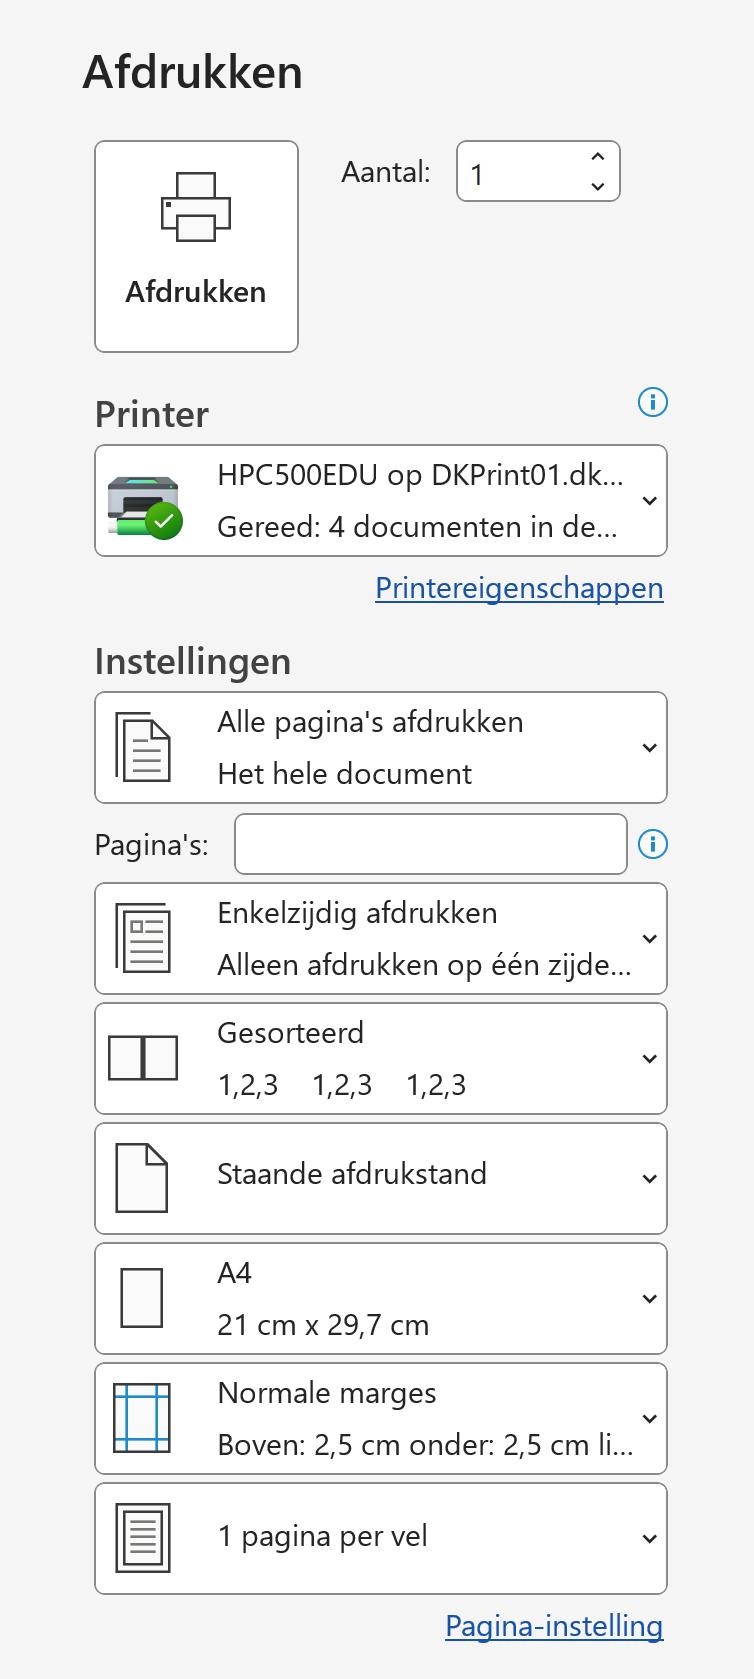This screenshot has width=754, height=1679.
Task: Click the Pagina's input field
Action: 430,844
